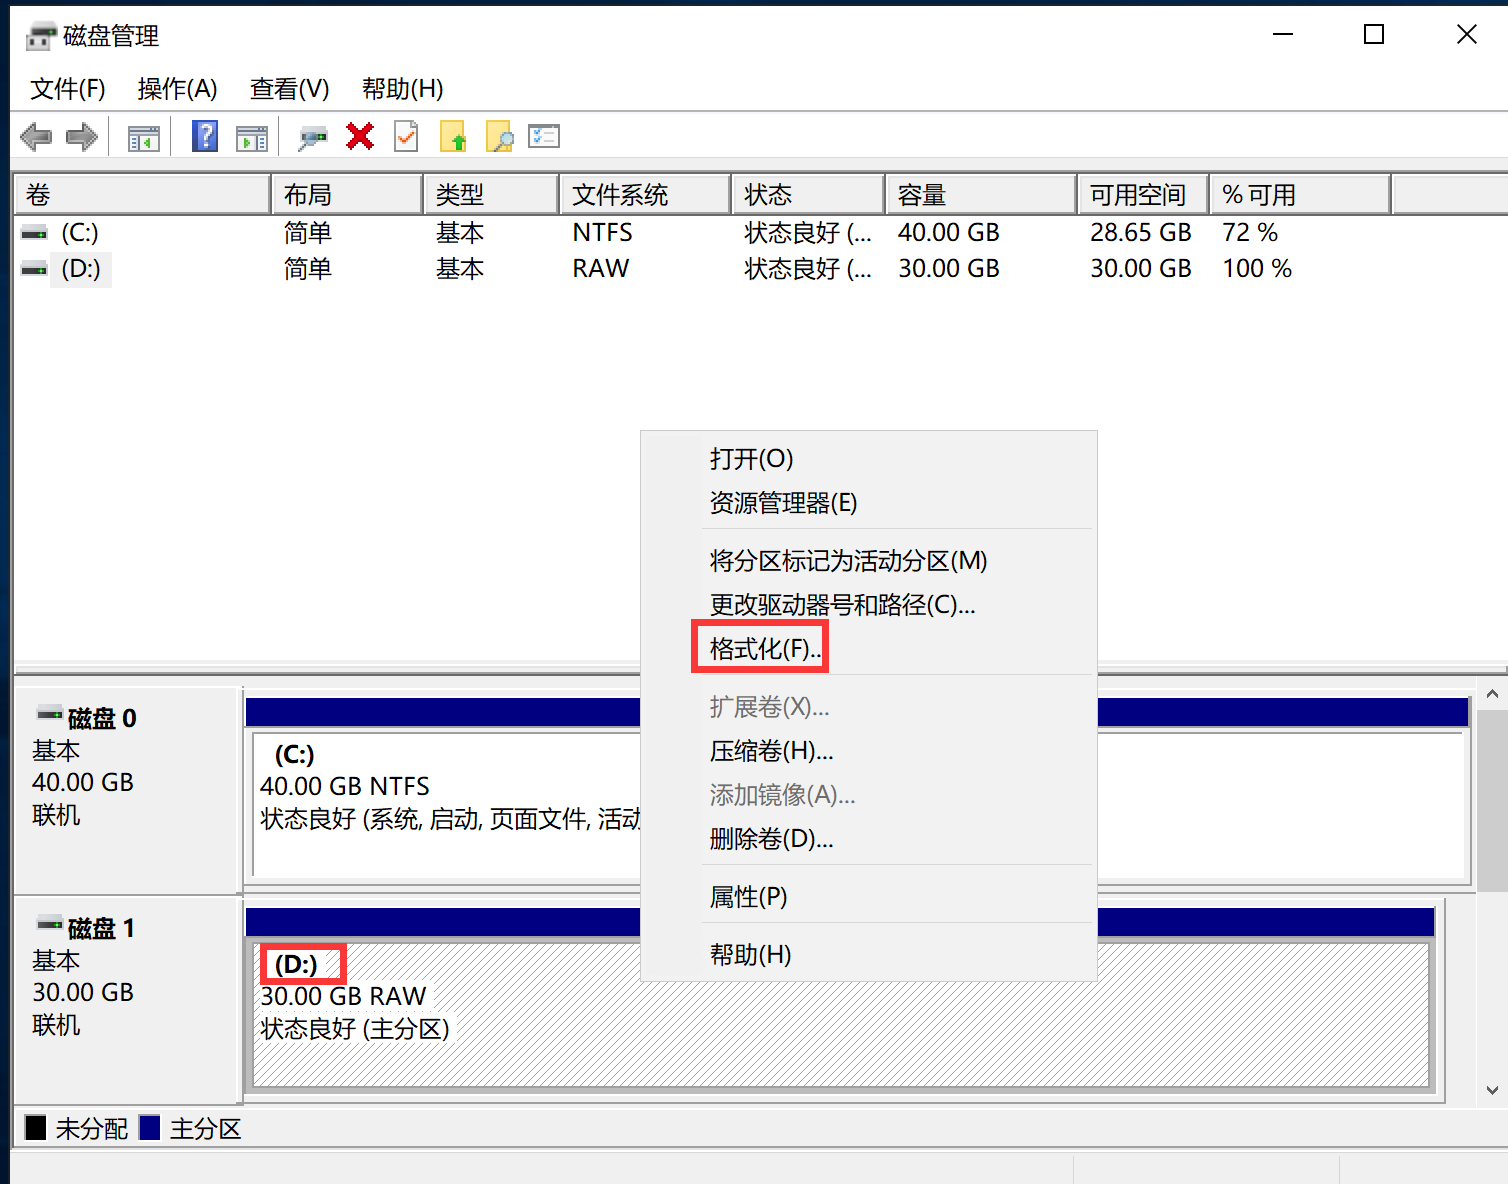1508x1184 pixels.
Task: Select the 磁盘 1 label panel
Action: [127, 1000]
